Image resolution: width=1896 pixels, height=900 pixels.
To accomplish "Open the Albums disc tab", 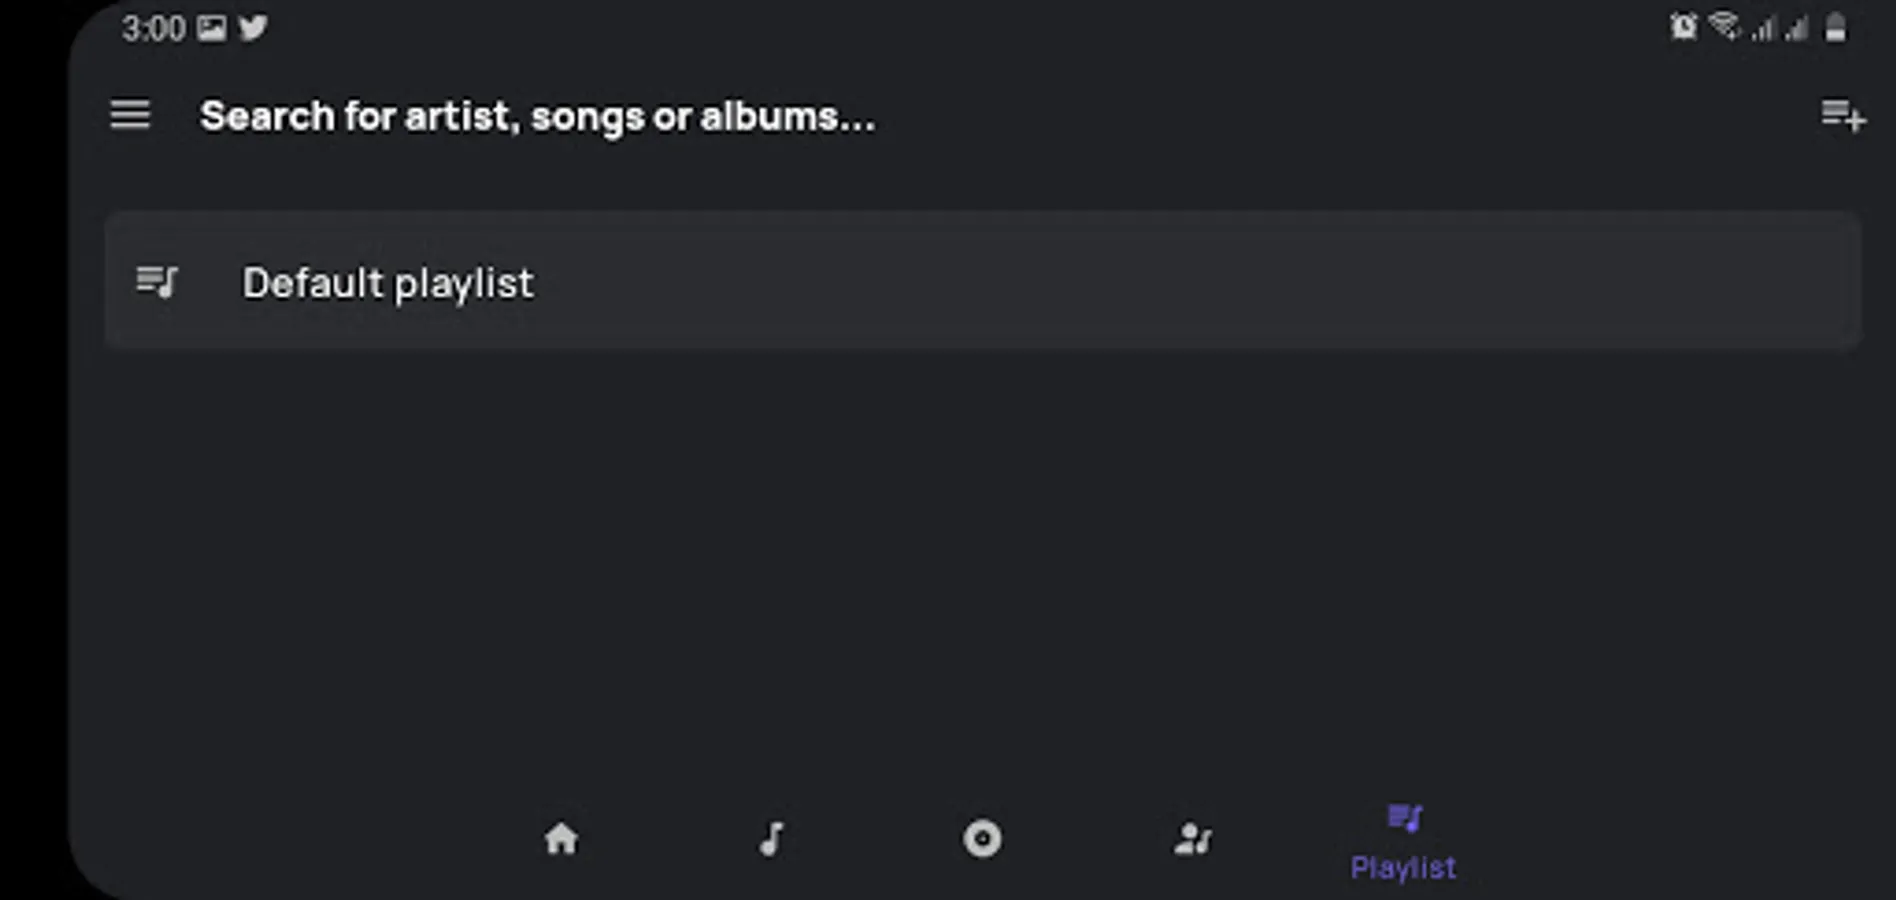I will (x=982, y=838).
